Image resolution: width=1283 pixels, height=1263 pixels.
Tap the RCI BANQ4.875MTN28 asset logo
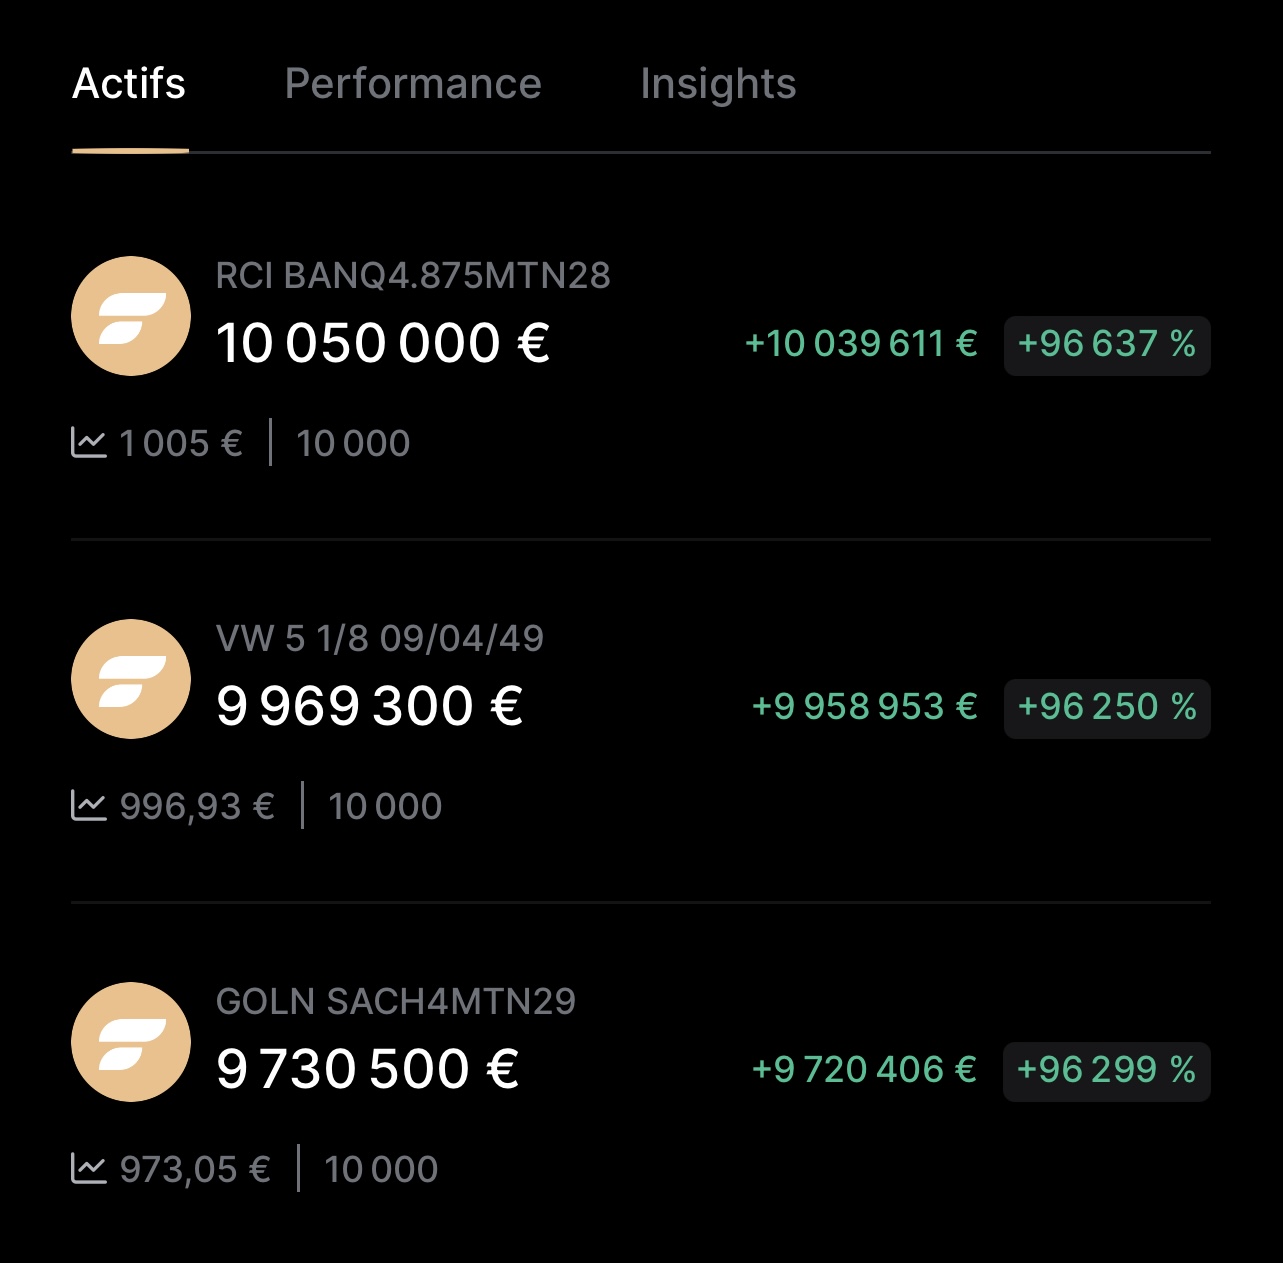coord(131,316)
